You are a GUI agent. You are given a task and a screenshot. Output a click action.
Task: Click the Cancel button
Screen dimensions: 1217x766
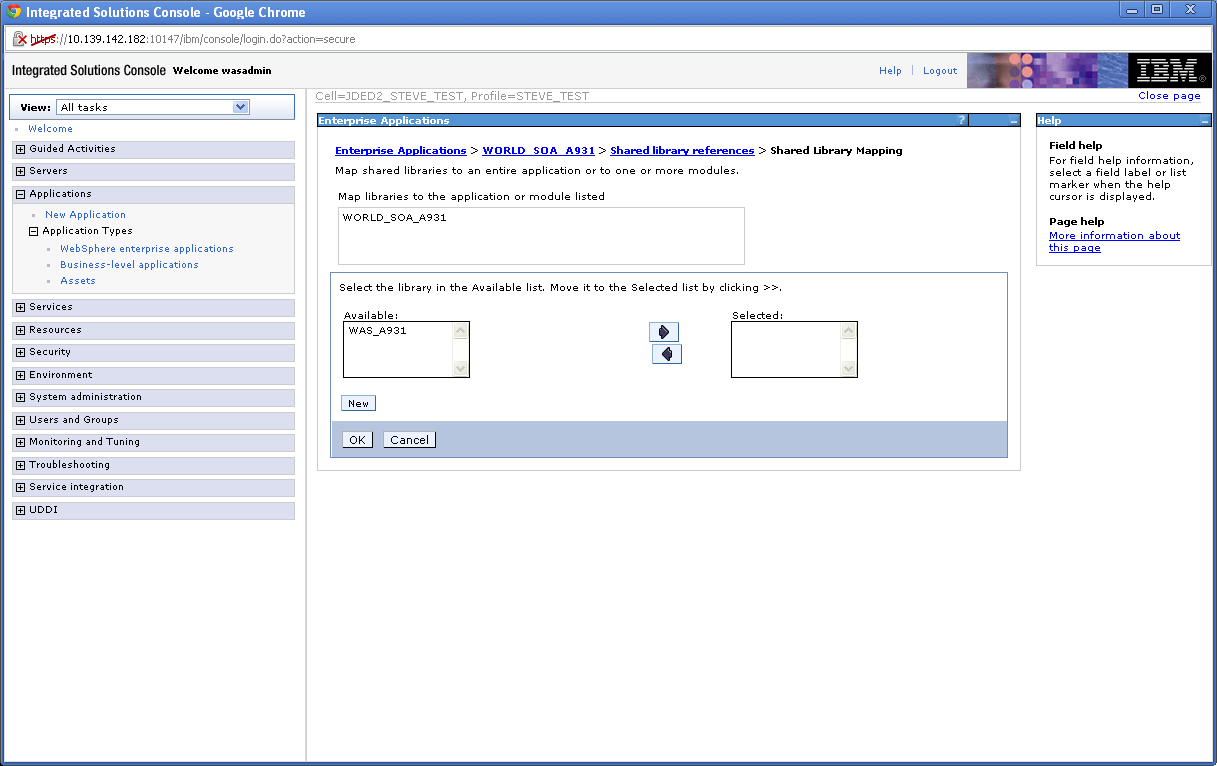(409, 440)
